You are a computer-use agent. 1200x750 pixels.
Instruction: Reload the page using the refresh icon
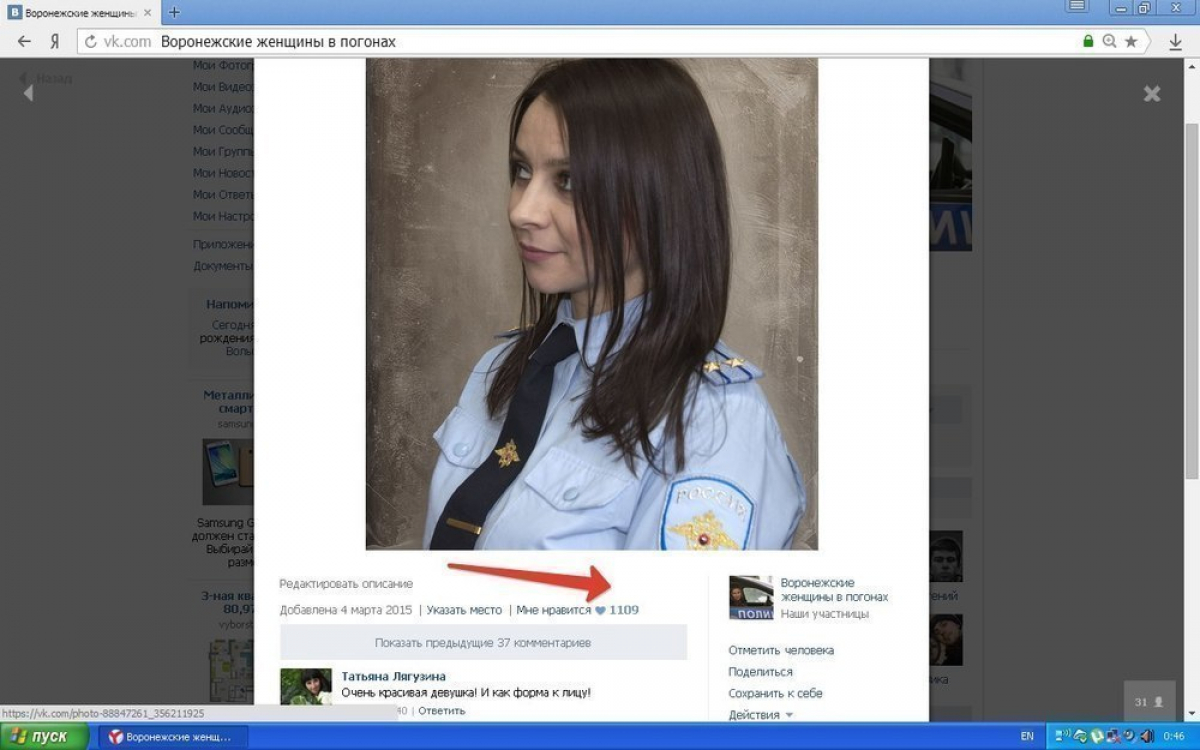click(91, 42)
